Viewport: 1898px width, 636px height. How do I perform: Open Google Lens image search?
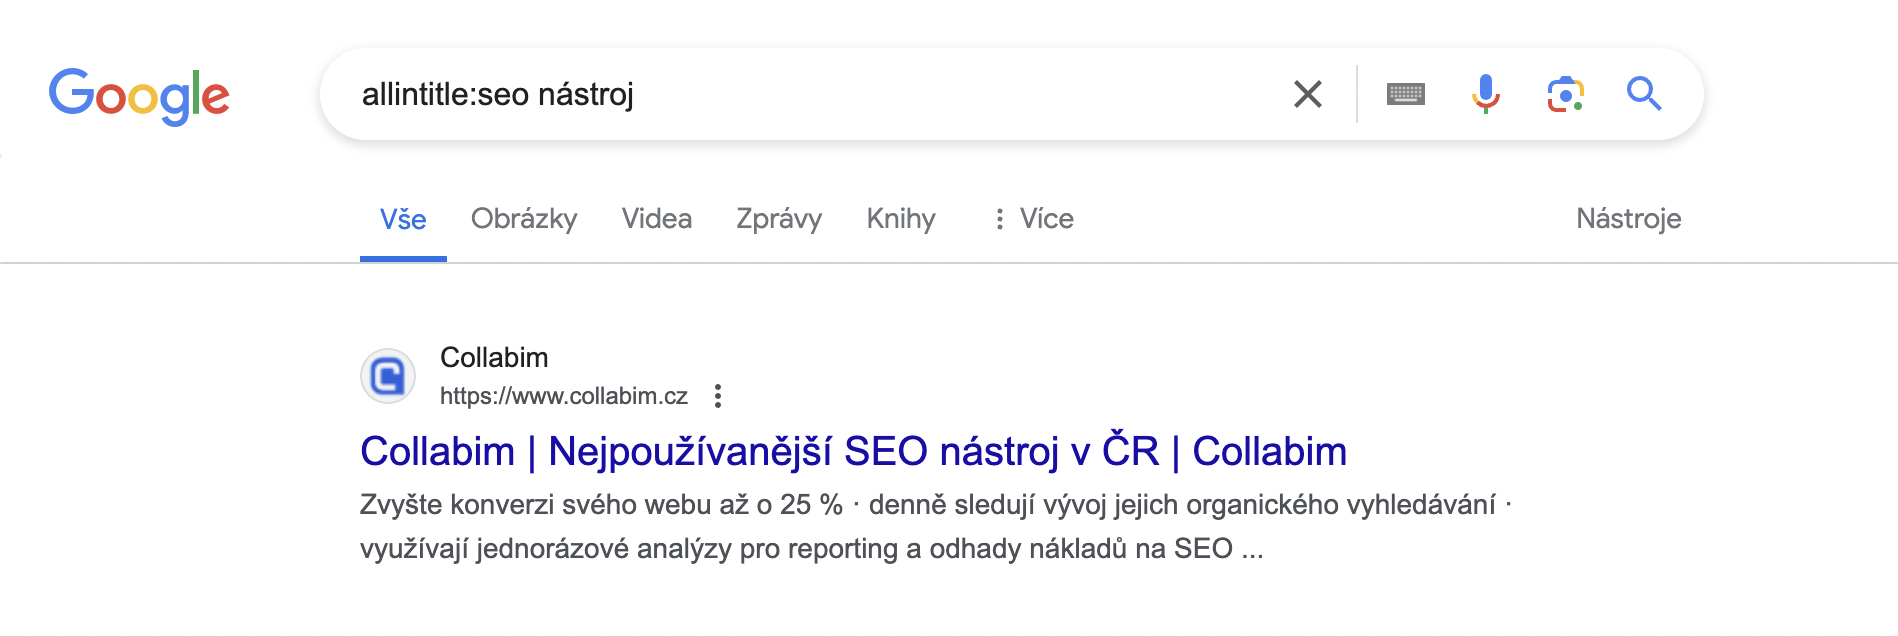tap(1565, 94)
